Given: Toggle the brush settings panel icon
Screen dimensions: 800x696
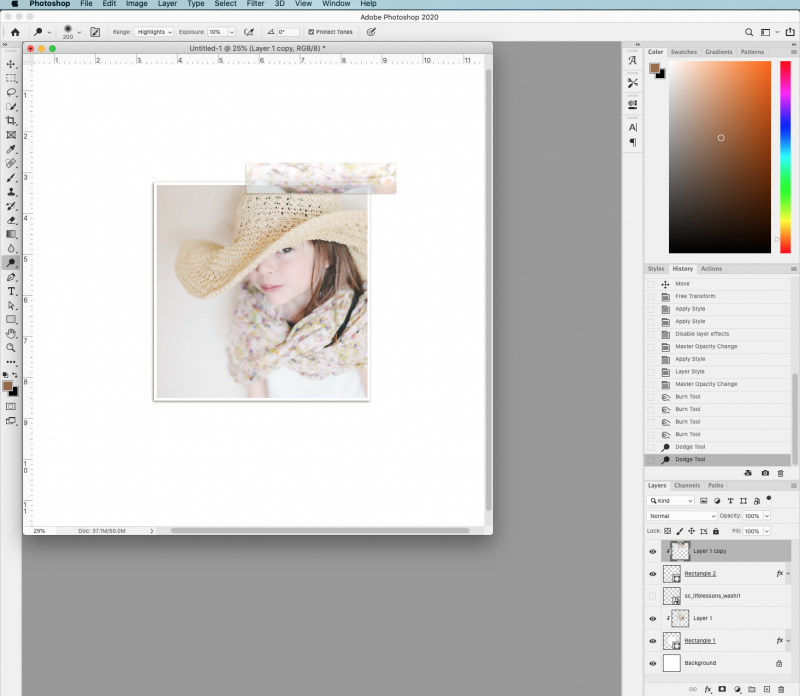Looking at the screenshot, I should (95, 32).
